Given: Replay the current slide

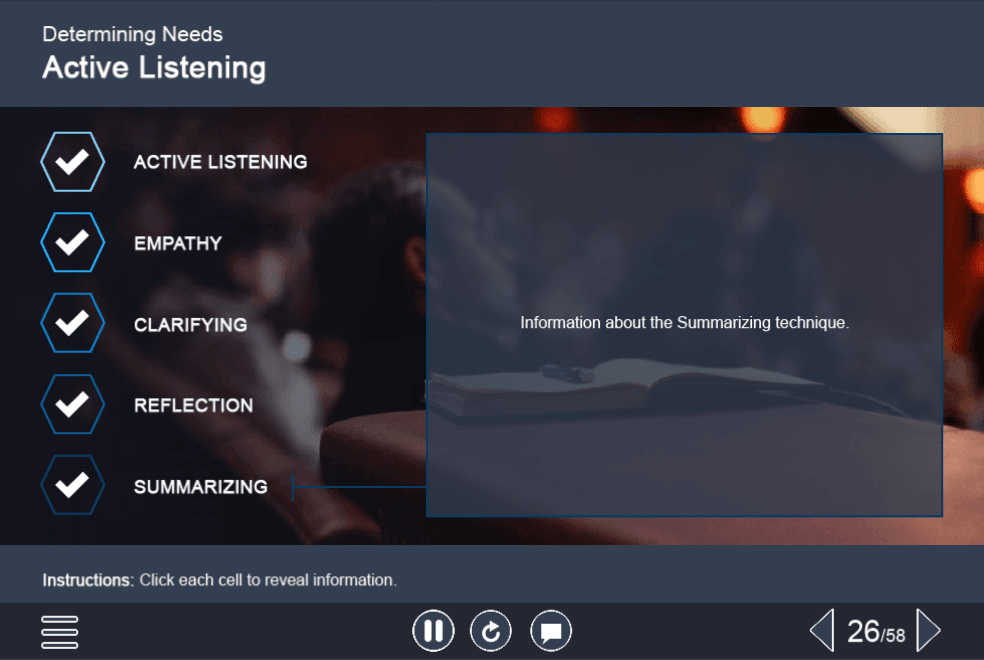Looking at the screenshot, I should [491, 631].
